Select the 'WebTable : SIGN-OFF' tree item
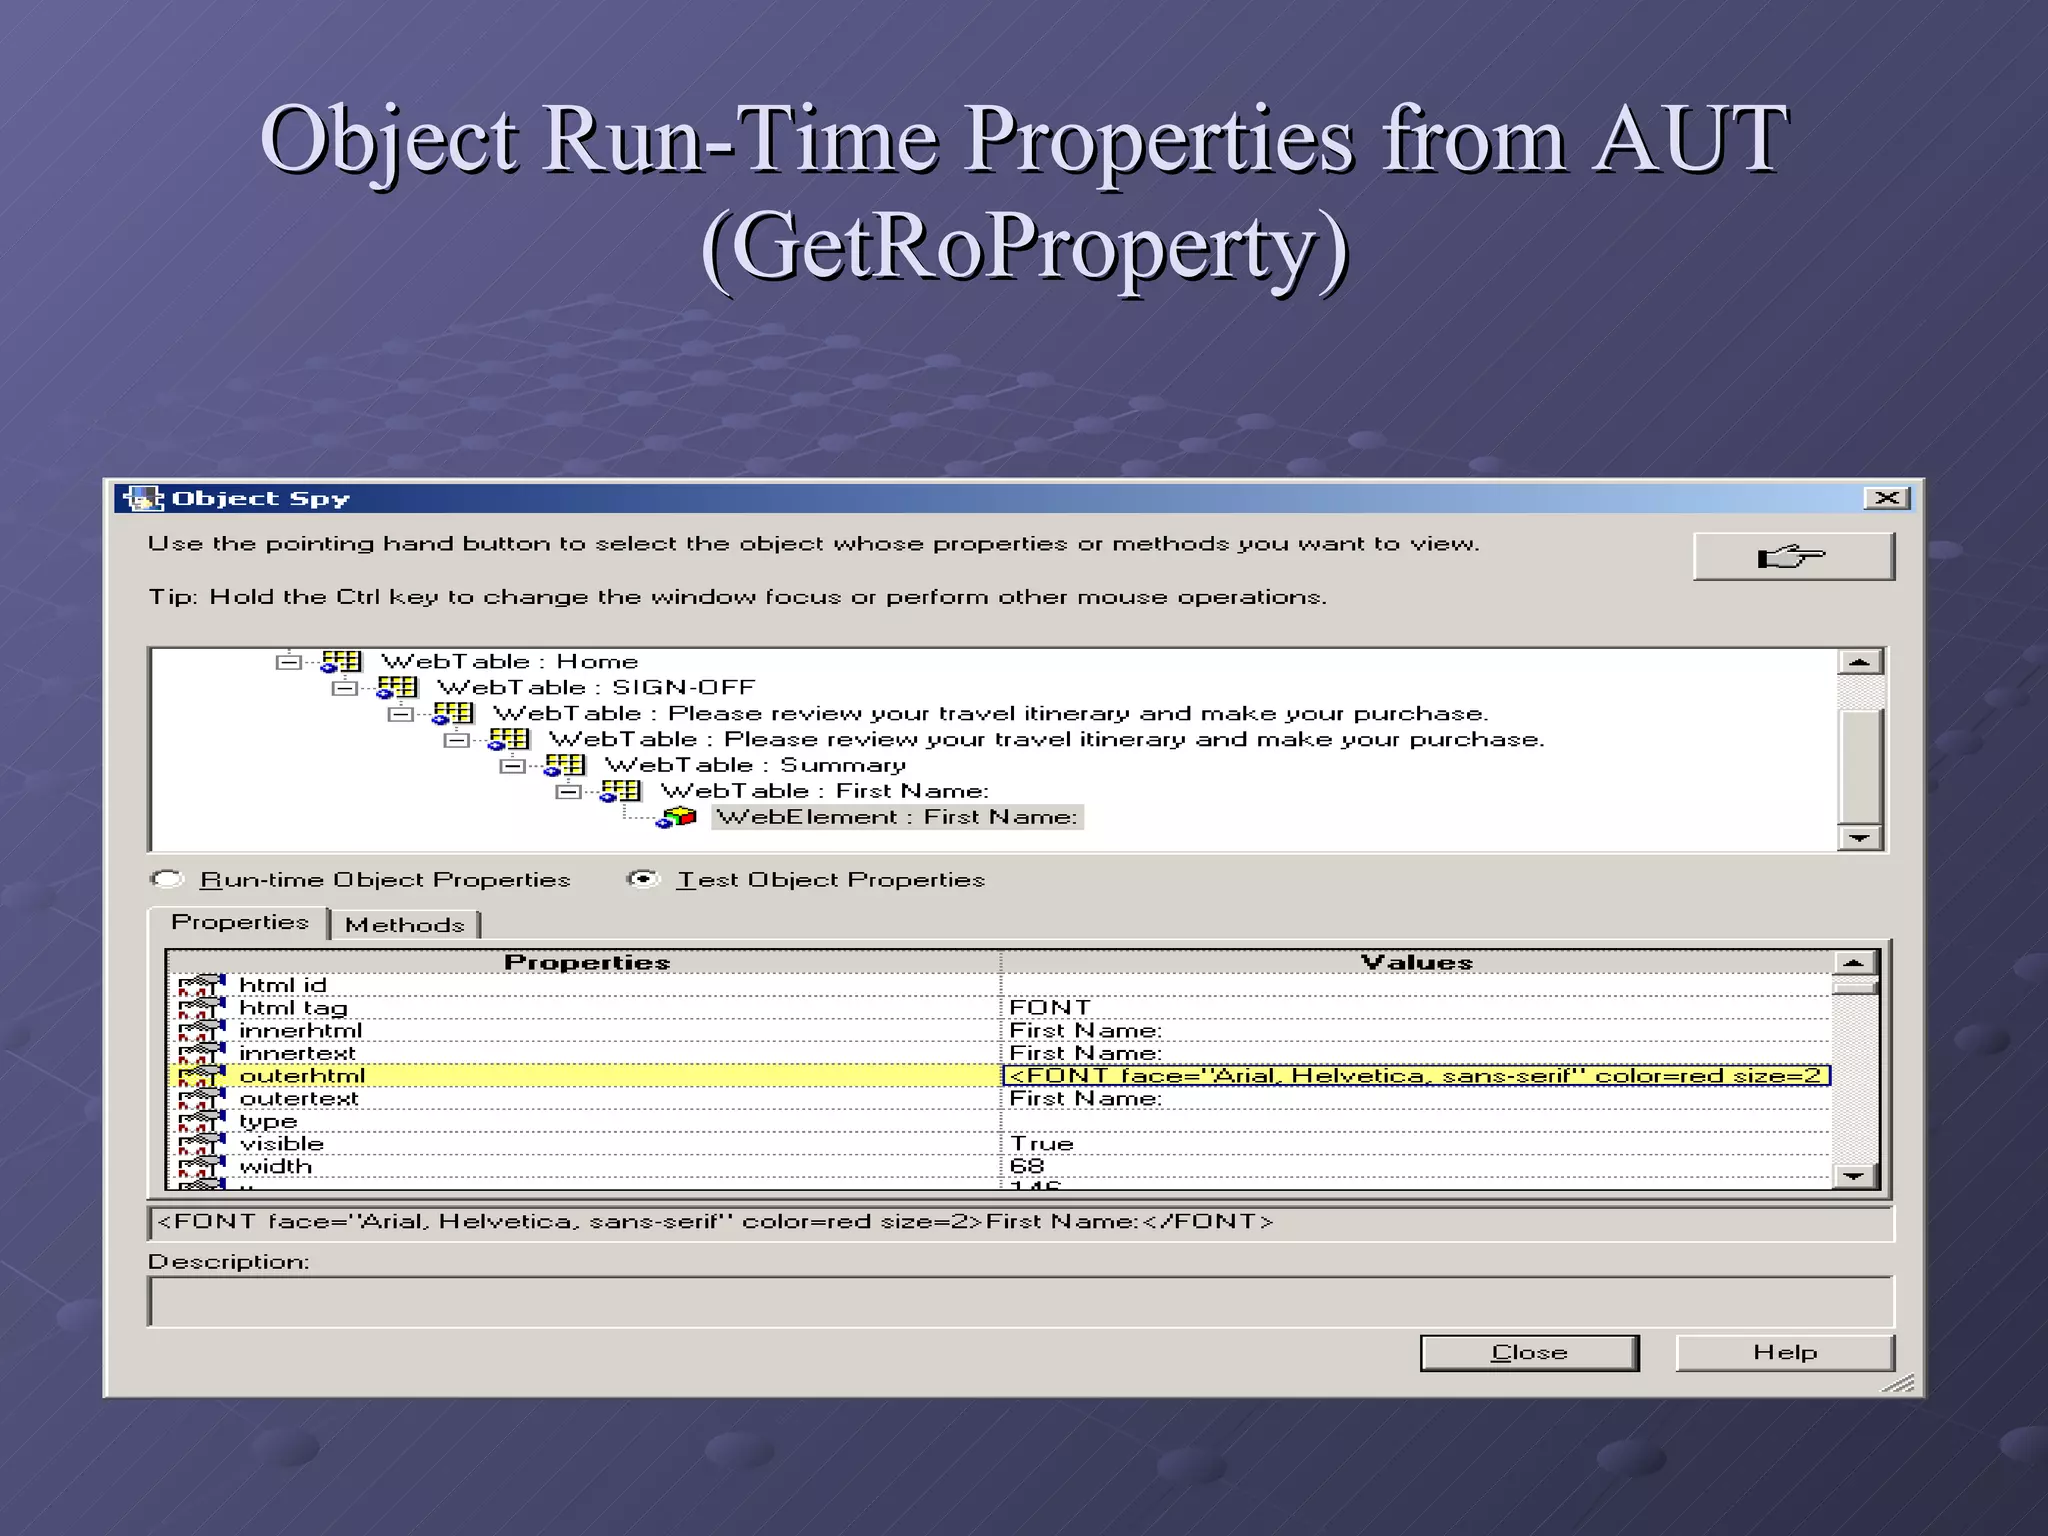 tap(596, 687)
